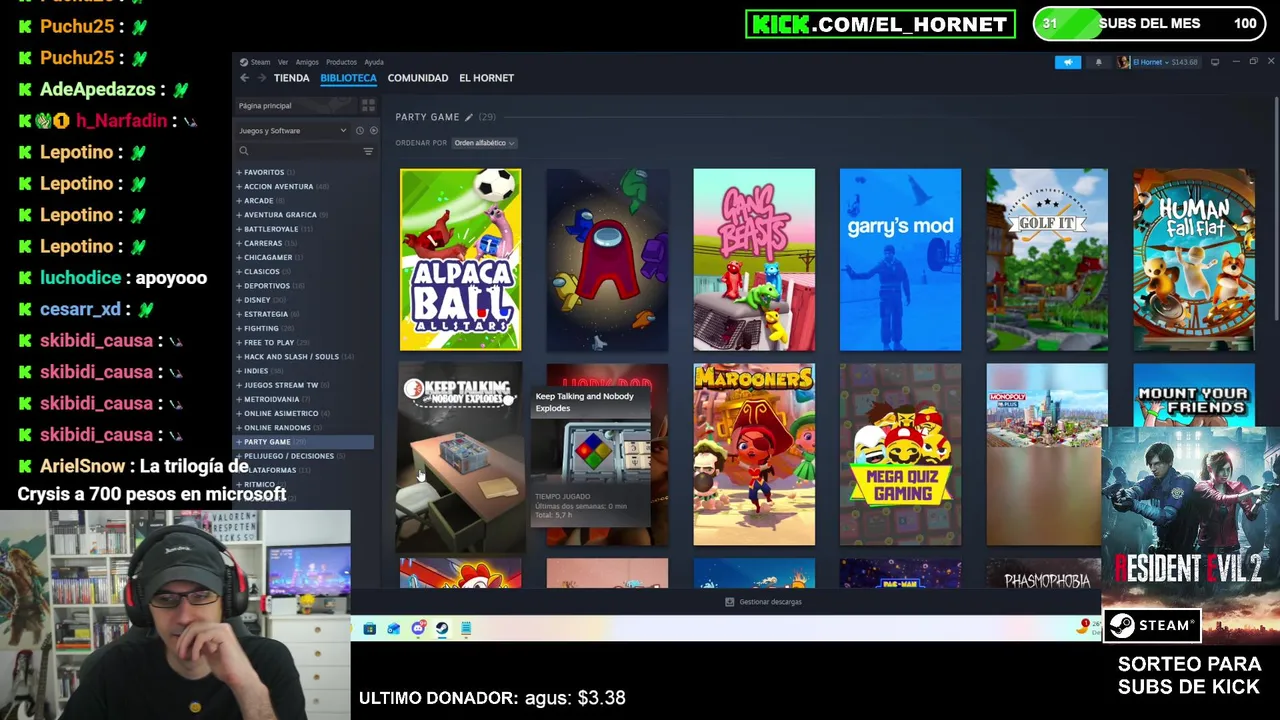Click the Página principal button
The height and width of the screenshot is (720, 1280).
pos(296,105)
